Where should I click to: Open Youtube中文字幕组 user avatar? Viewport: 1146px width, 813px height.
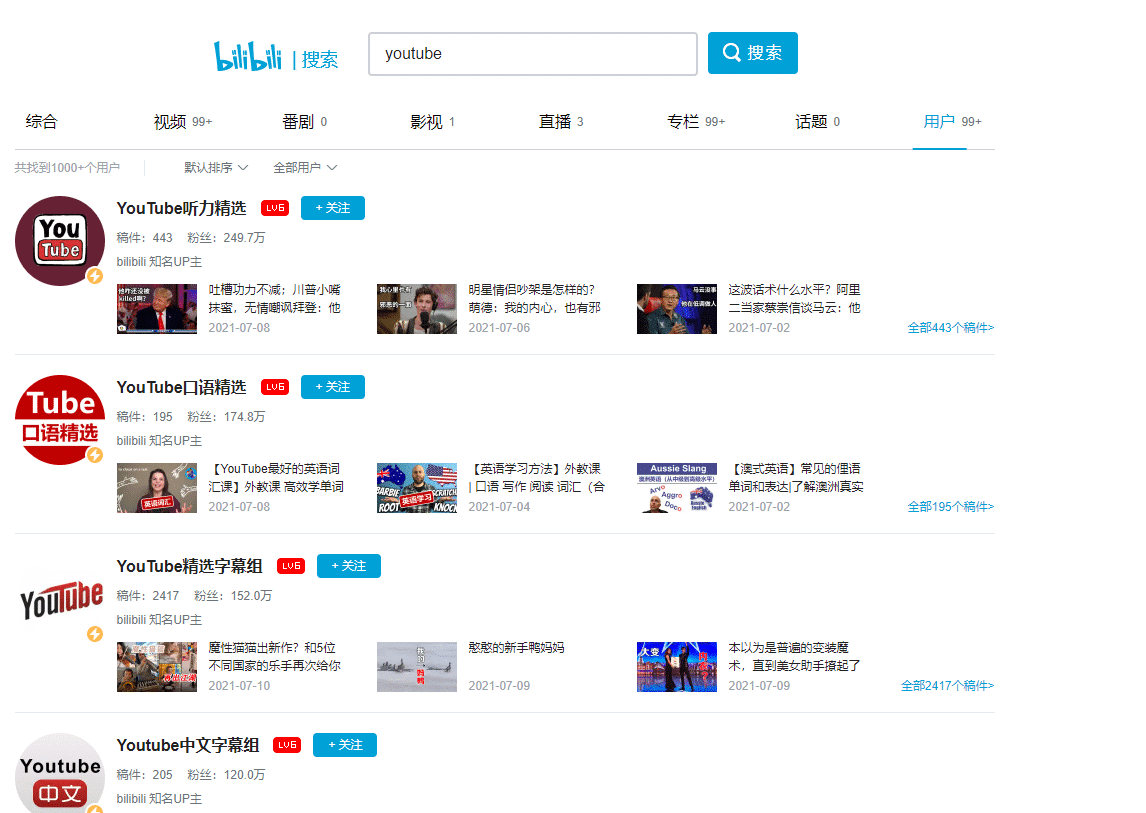(60, 773)
